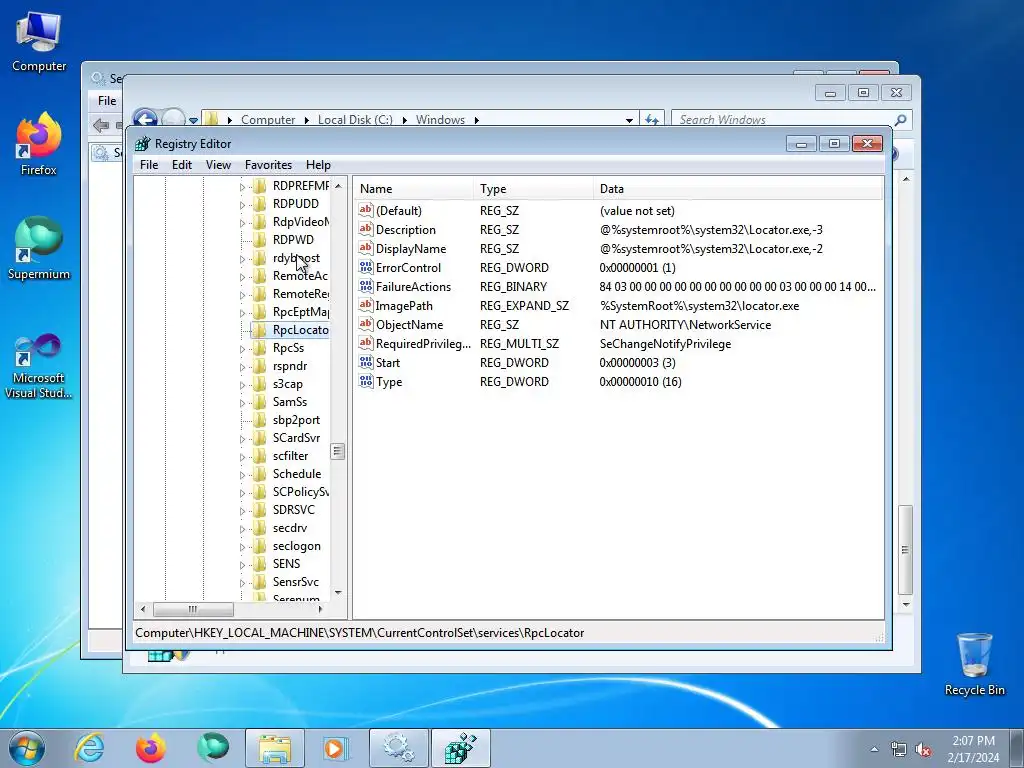This screenshot has height=768, width=1024.
Task: Sort values by the Type column header
Action: (x=533, y=189)
